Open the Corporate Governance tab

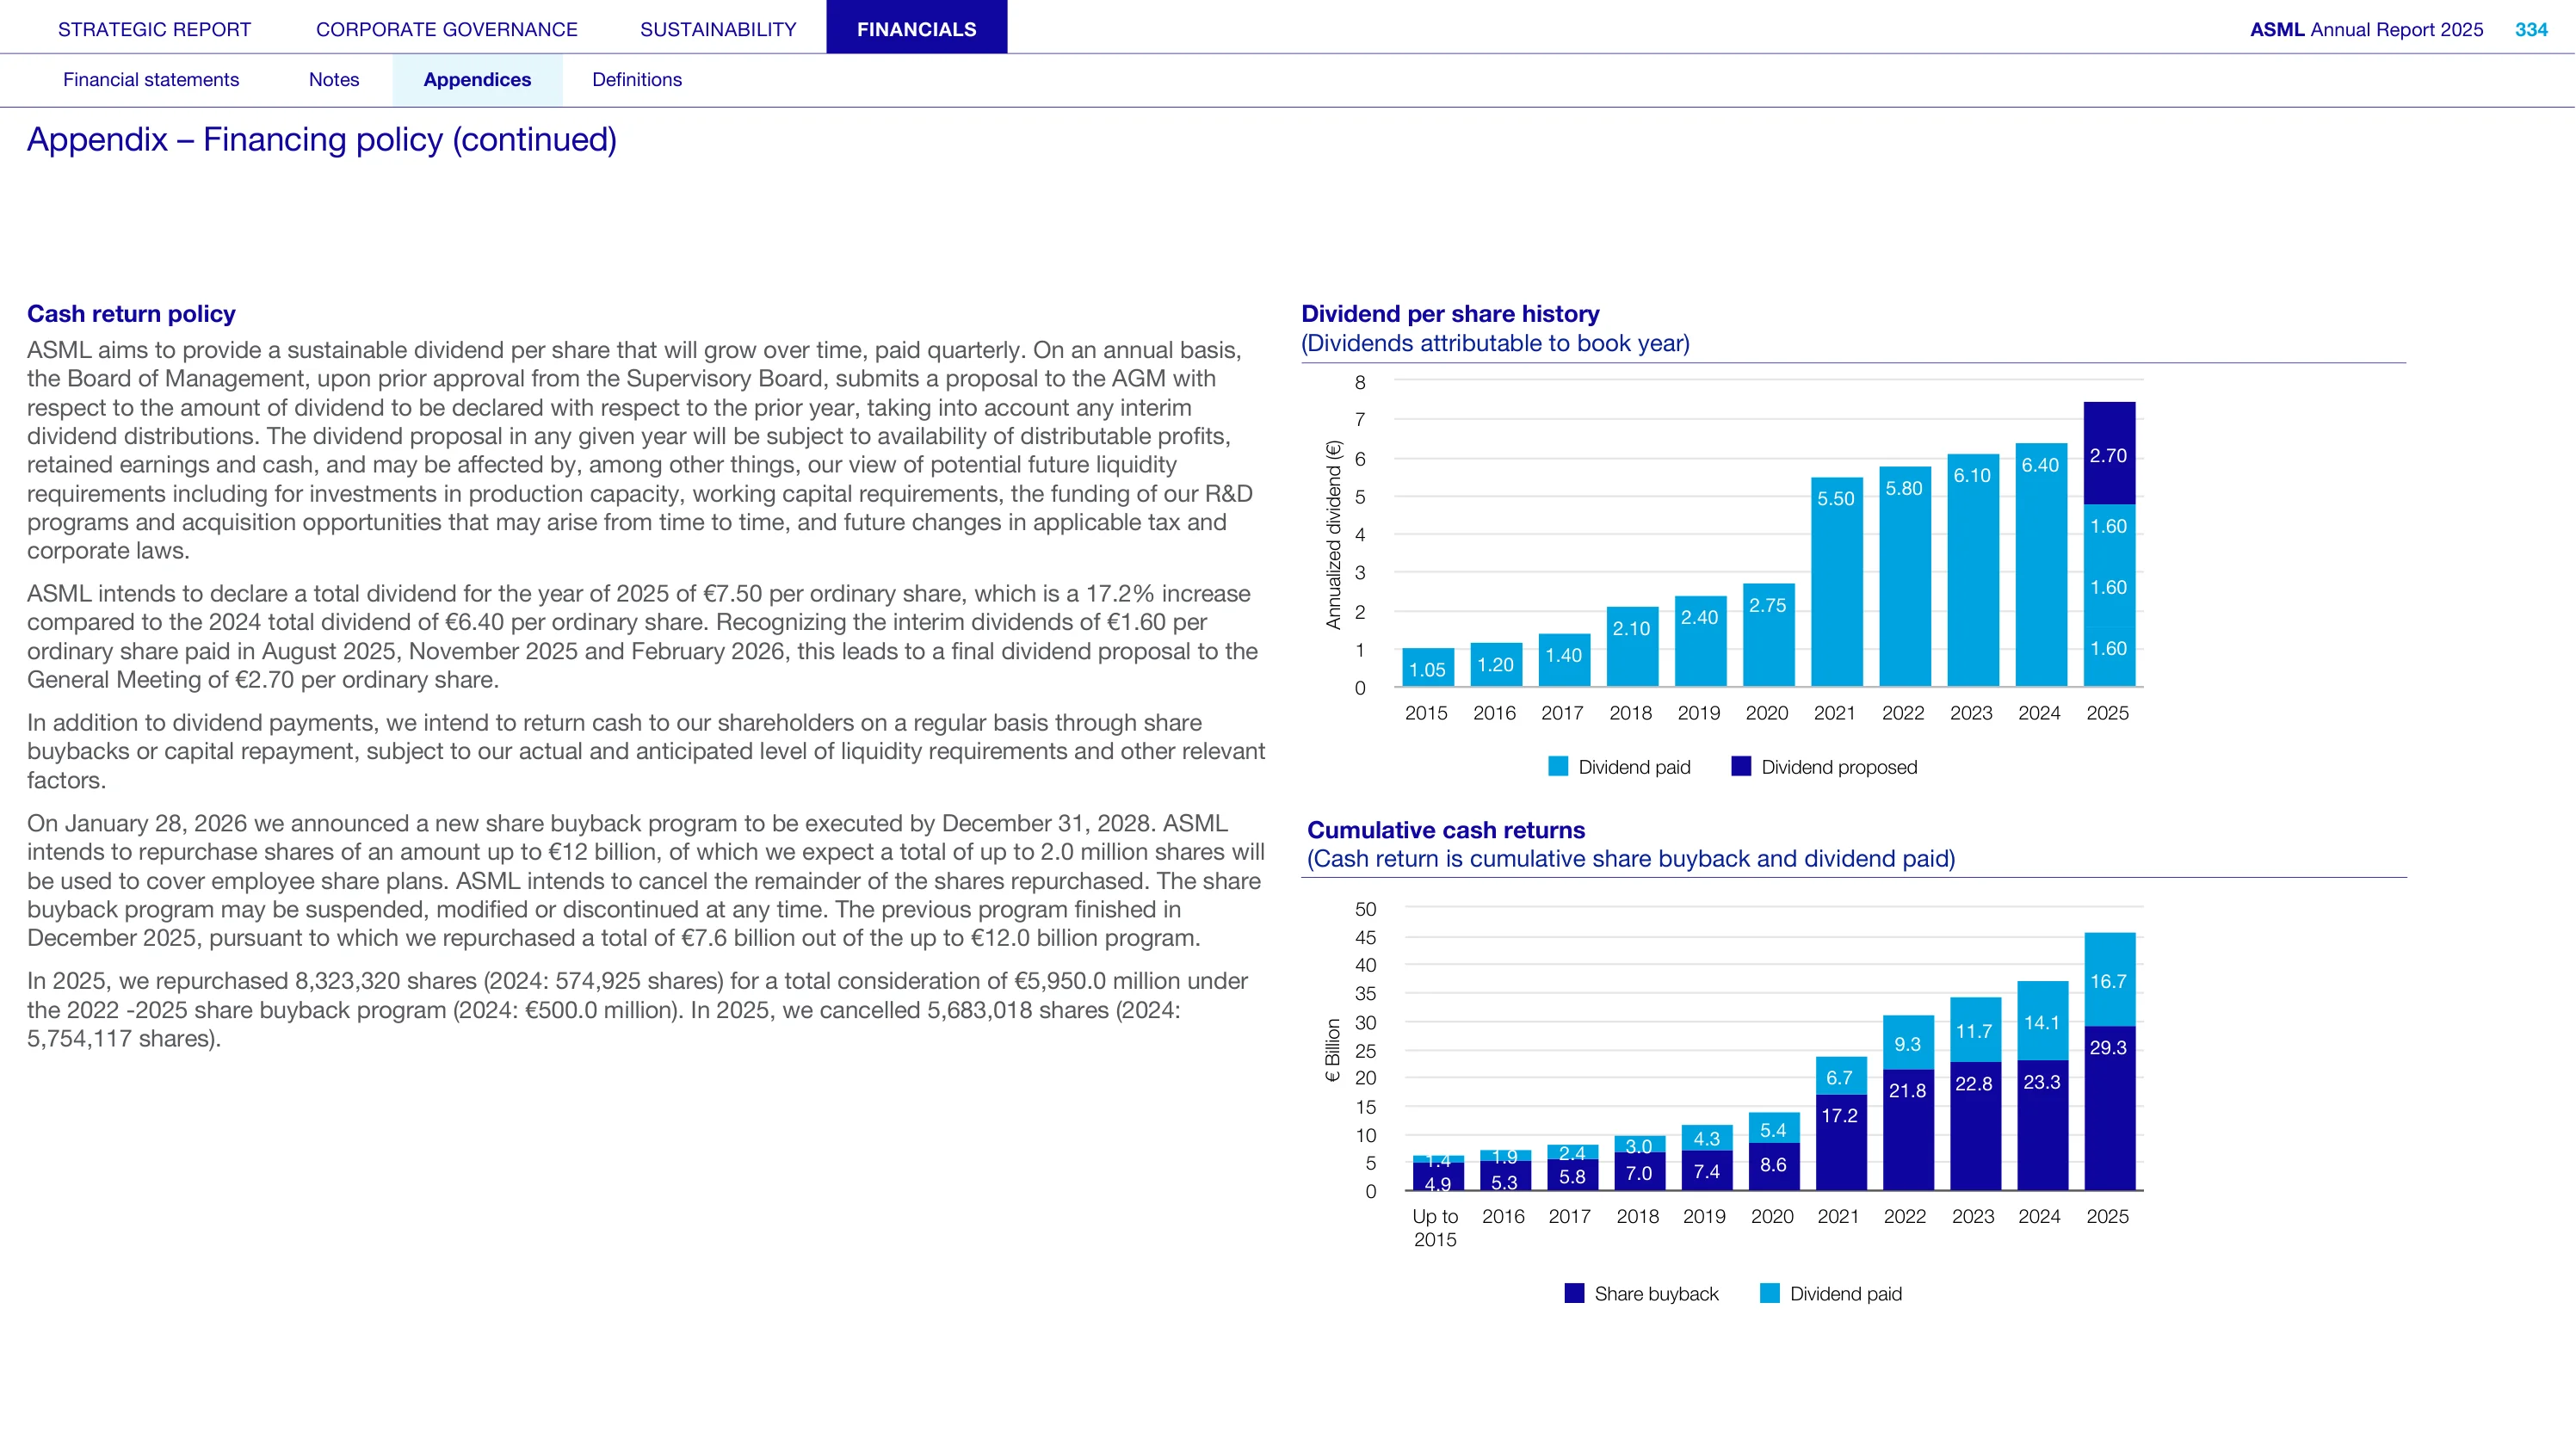click(x=446, y=29)
